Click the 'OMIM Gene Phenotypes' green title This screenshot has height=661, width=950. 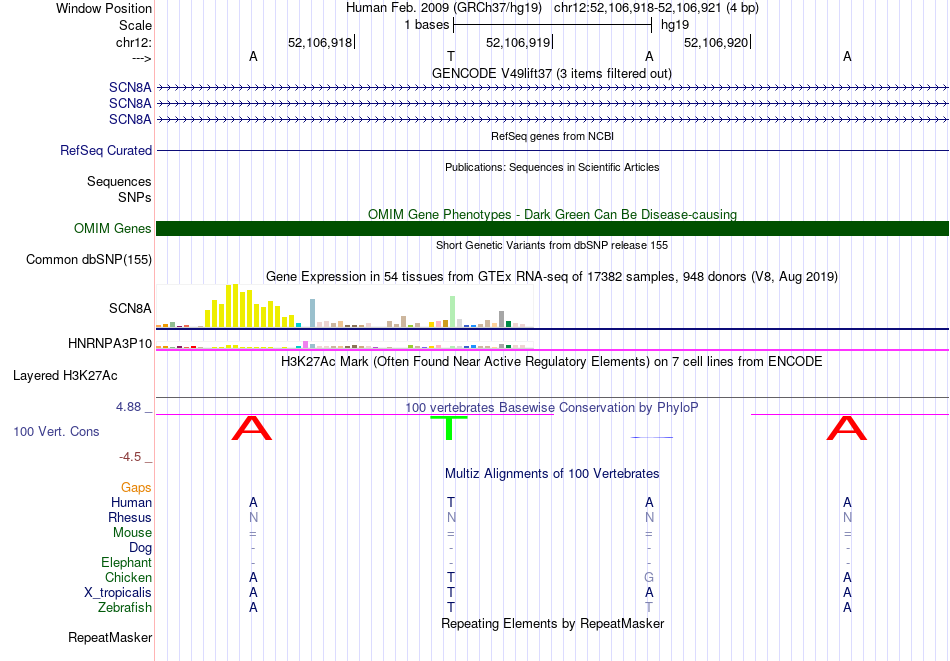point(553,214)
